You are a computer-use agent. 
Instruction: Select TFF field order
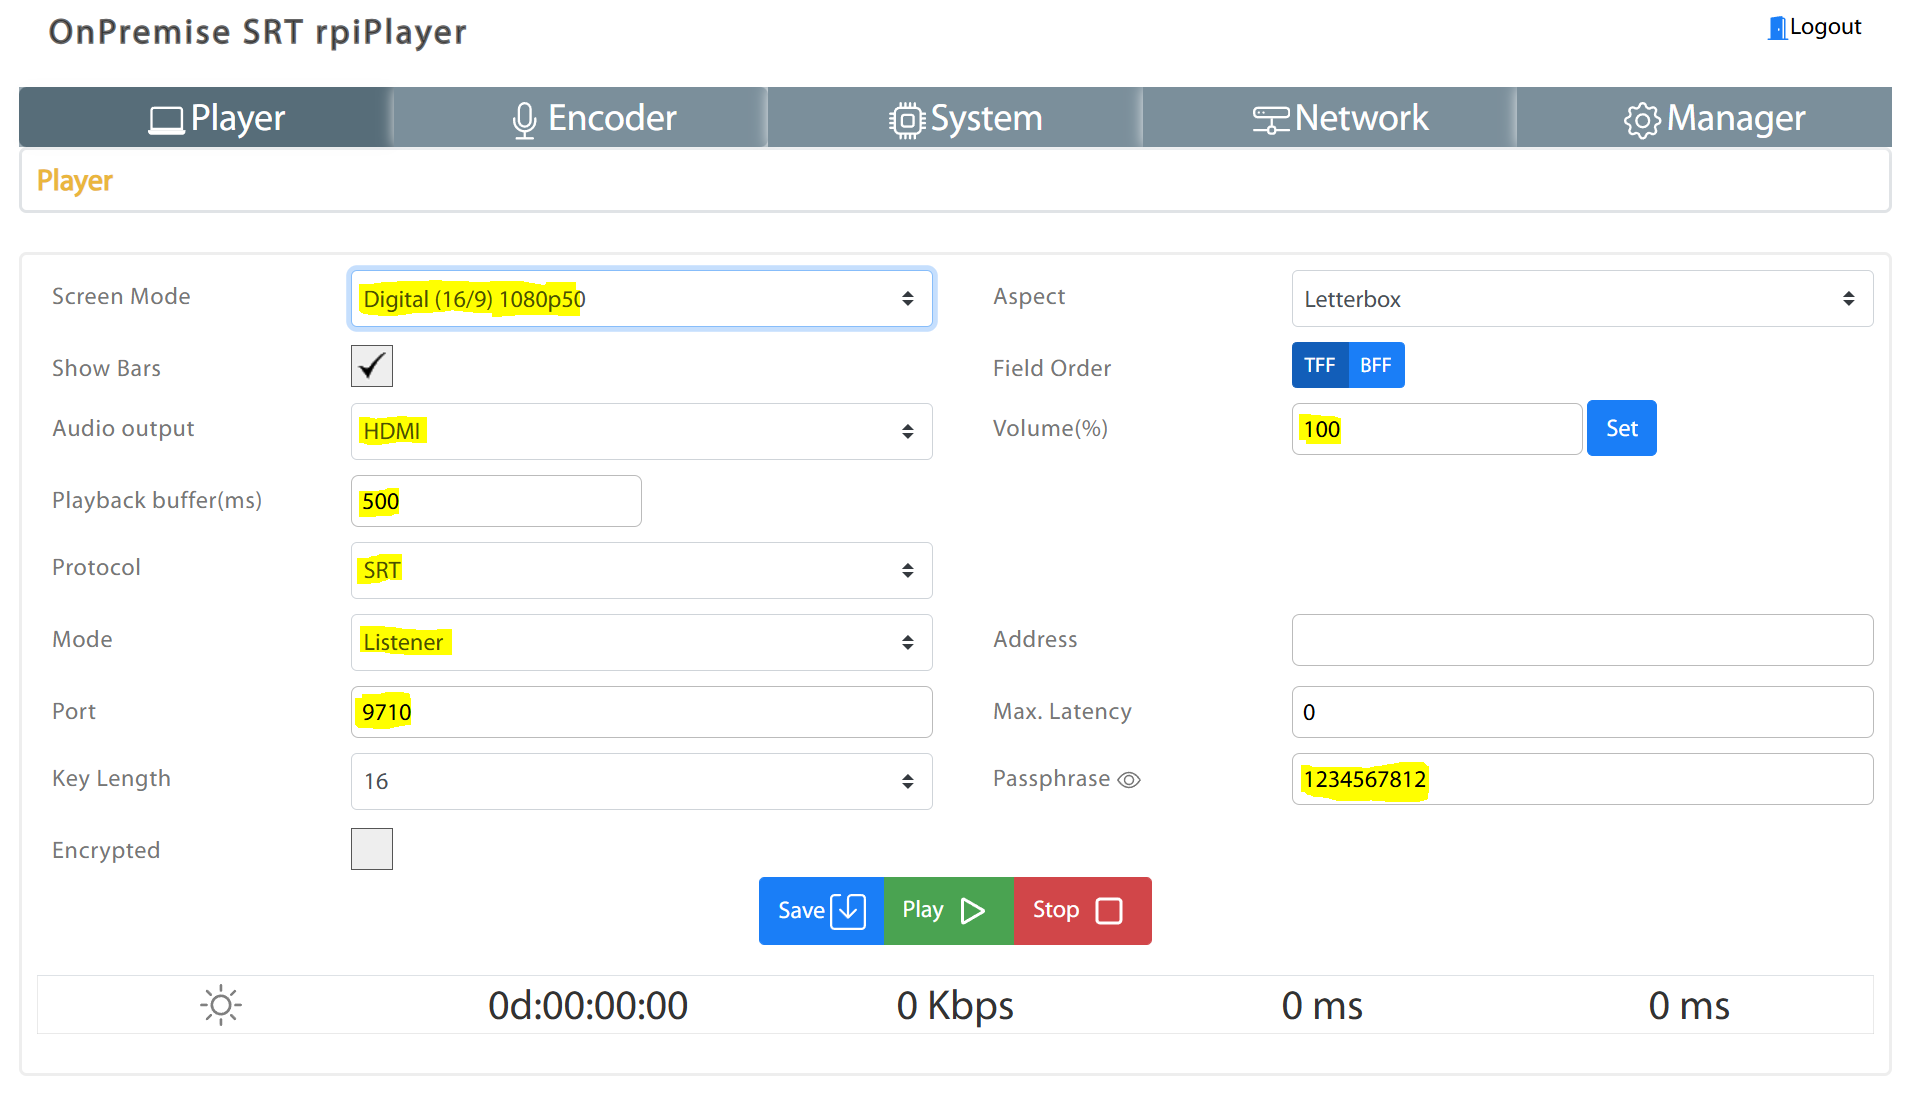(1320, 365)
